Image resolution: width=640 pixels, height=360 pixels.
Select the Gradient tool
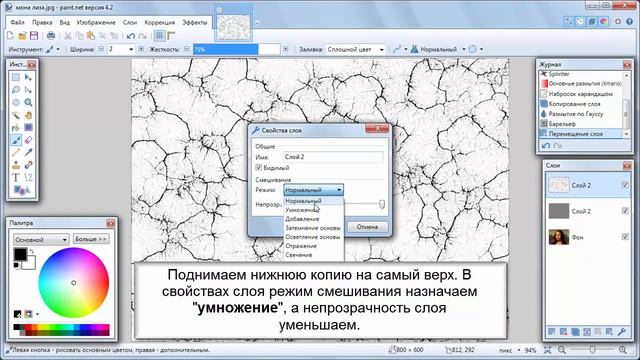click(x=28, y=128)
